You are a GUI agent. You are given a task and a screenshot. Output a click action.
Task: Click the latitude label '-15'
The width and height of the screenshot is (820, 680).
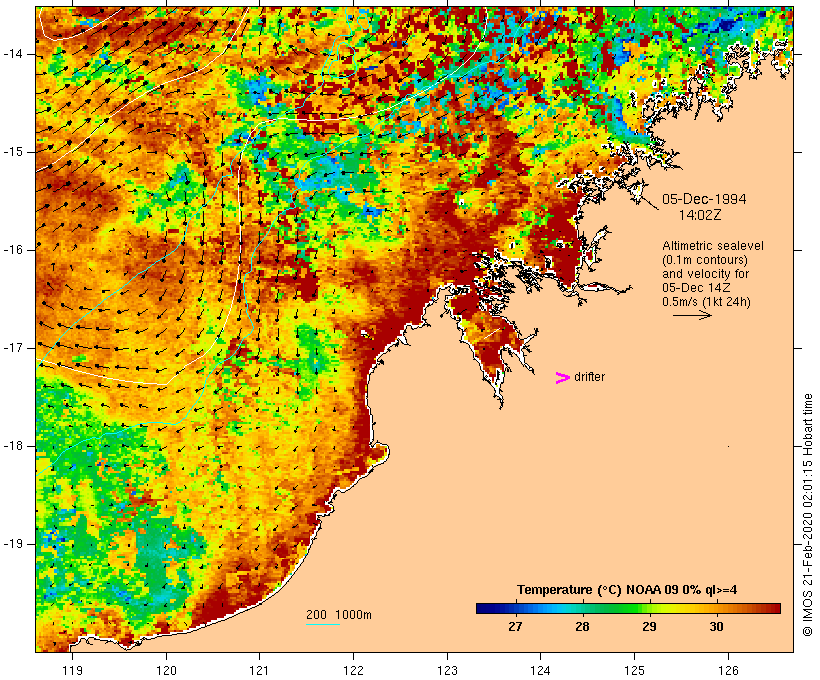coord(13,152)
